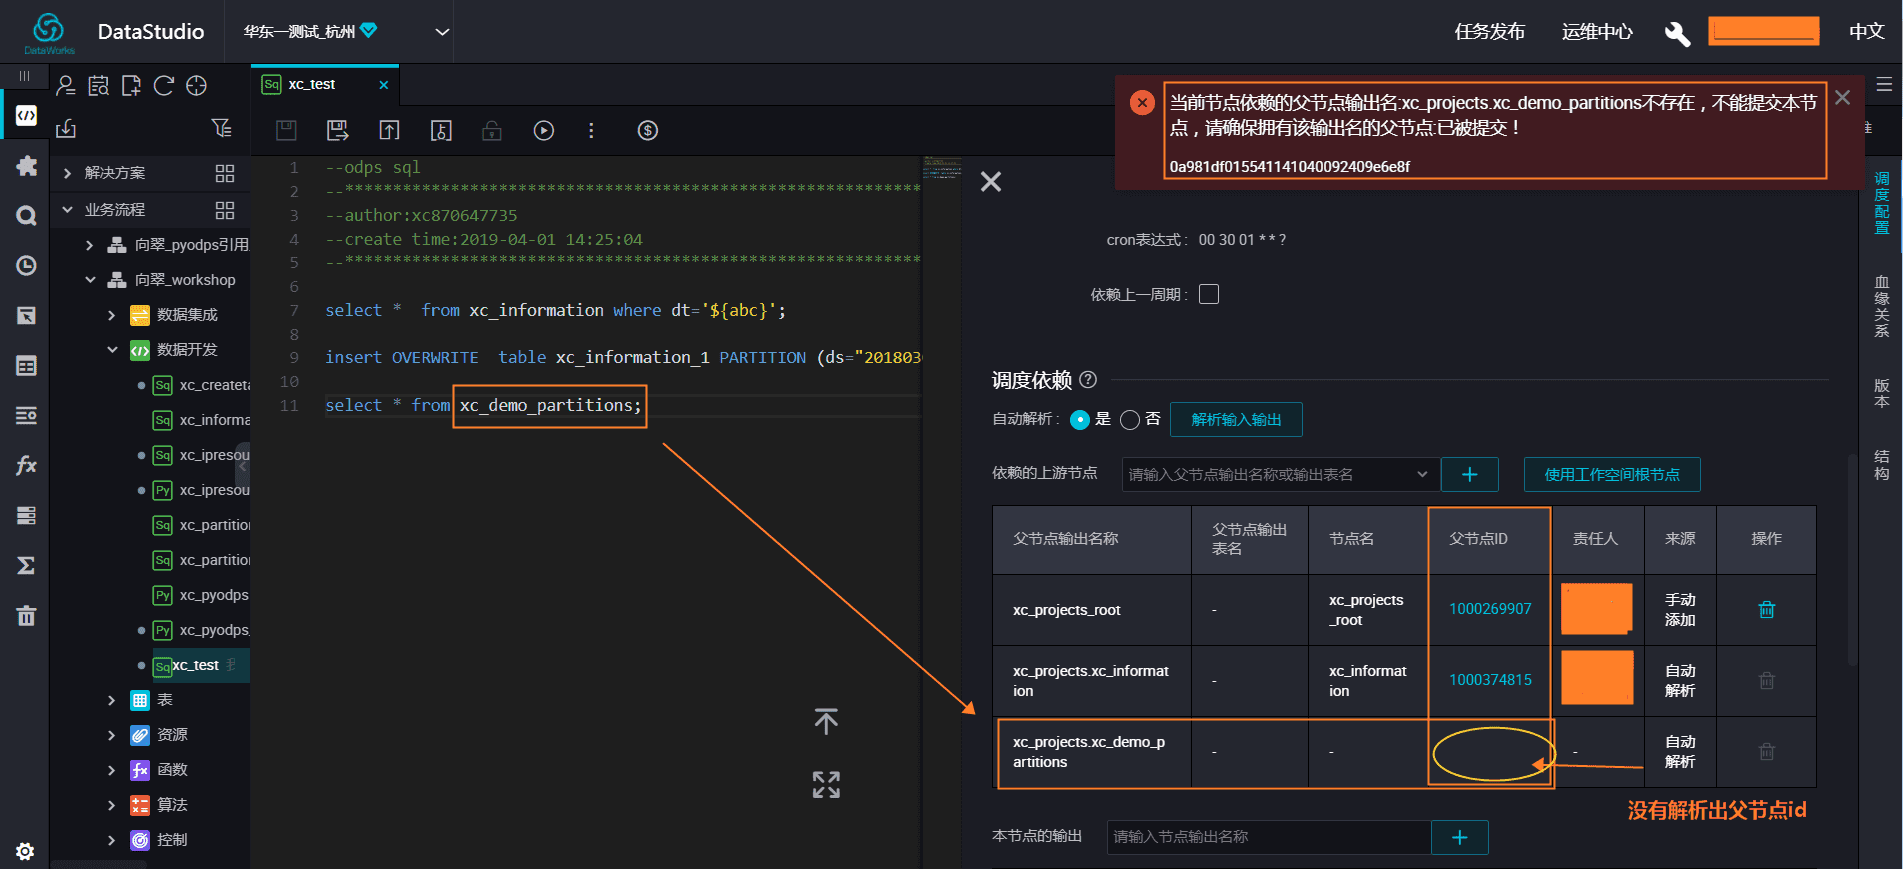
Task: Open the recycle bin icon in sidebar
Action: point(27,615)
